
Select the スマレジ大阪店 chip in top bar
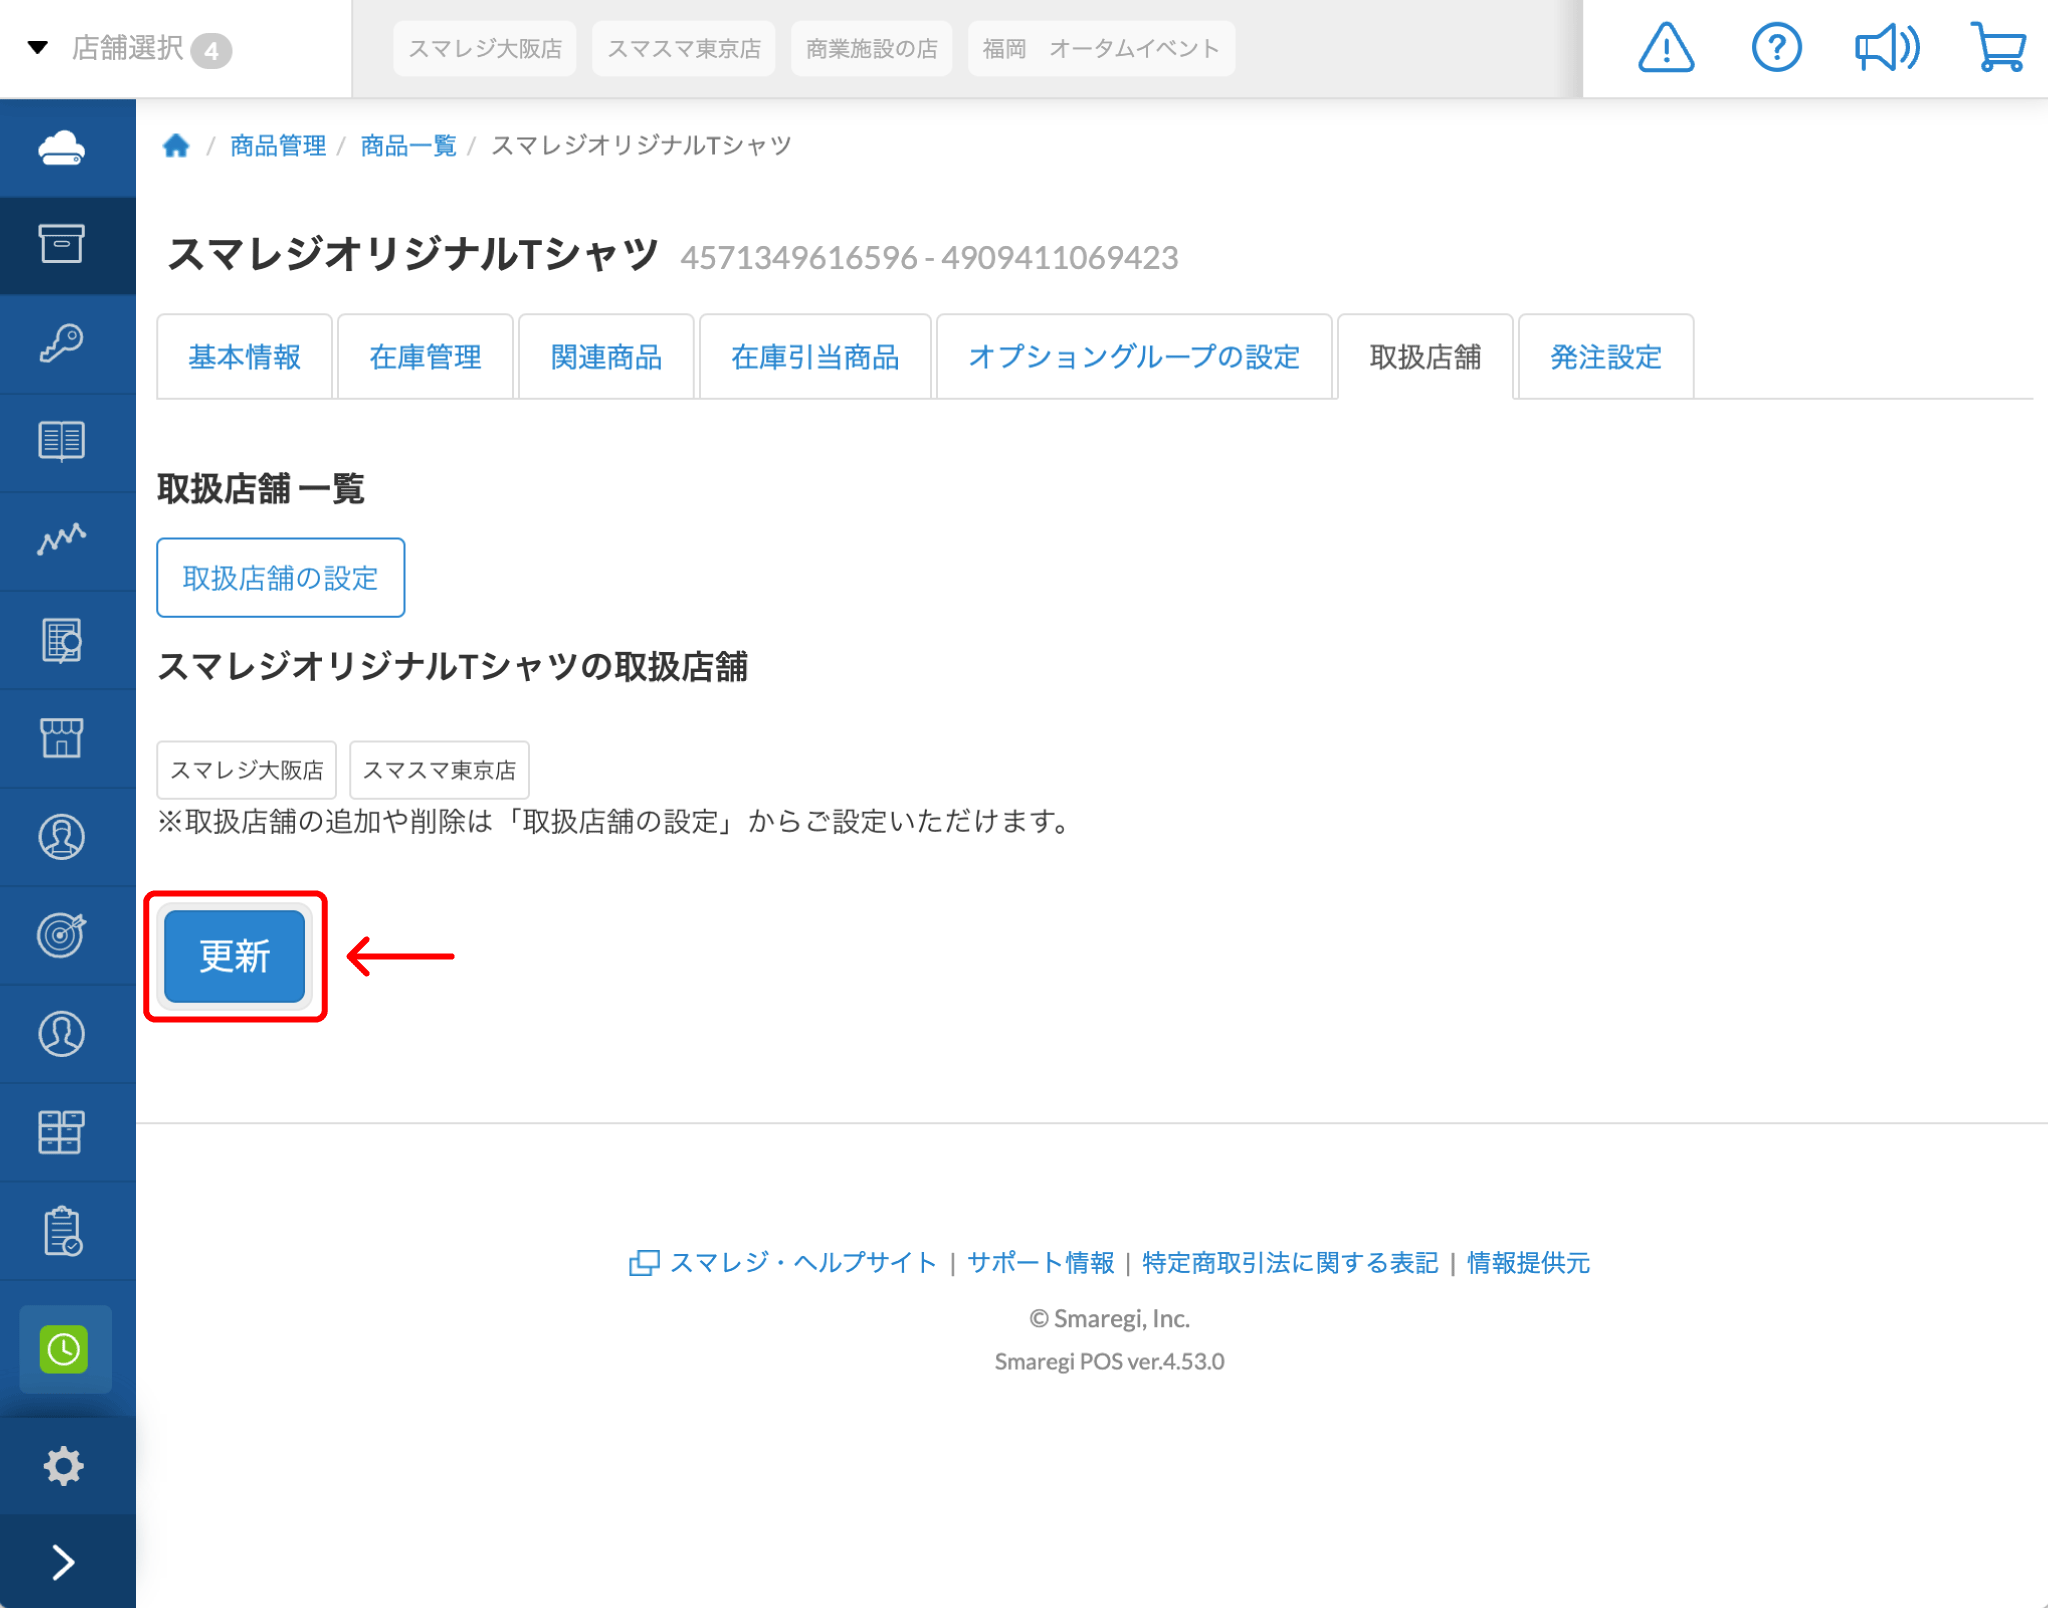(x=485, y=48)
